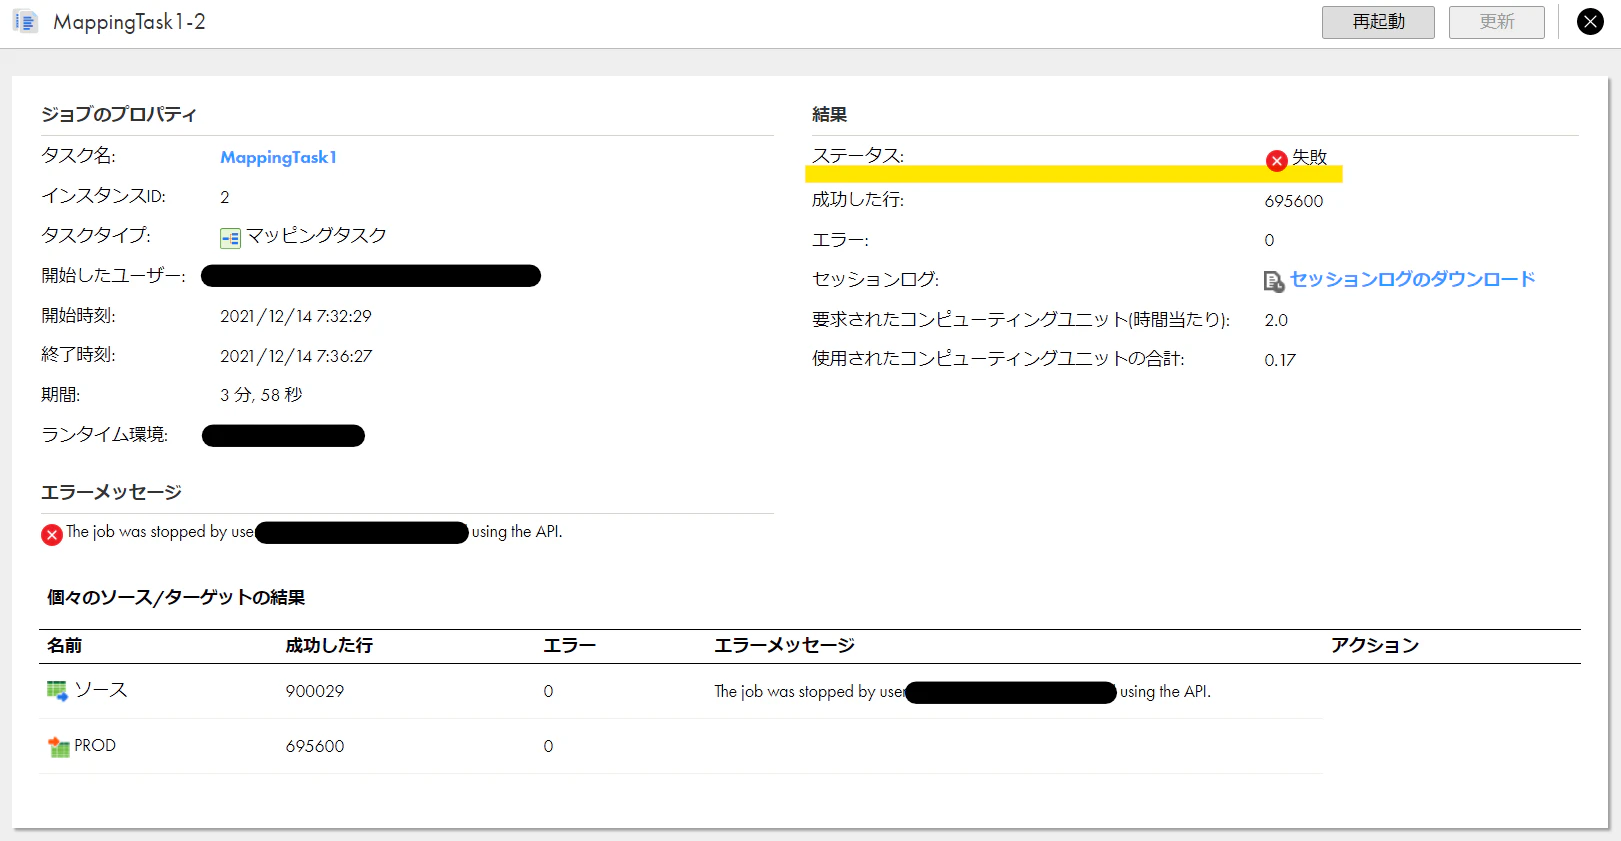Click the ジョブのプロパティ section heading
The height and width of the screenshot is (841, 1621).
coord(119,114)
